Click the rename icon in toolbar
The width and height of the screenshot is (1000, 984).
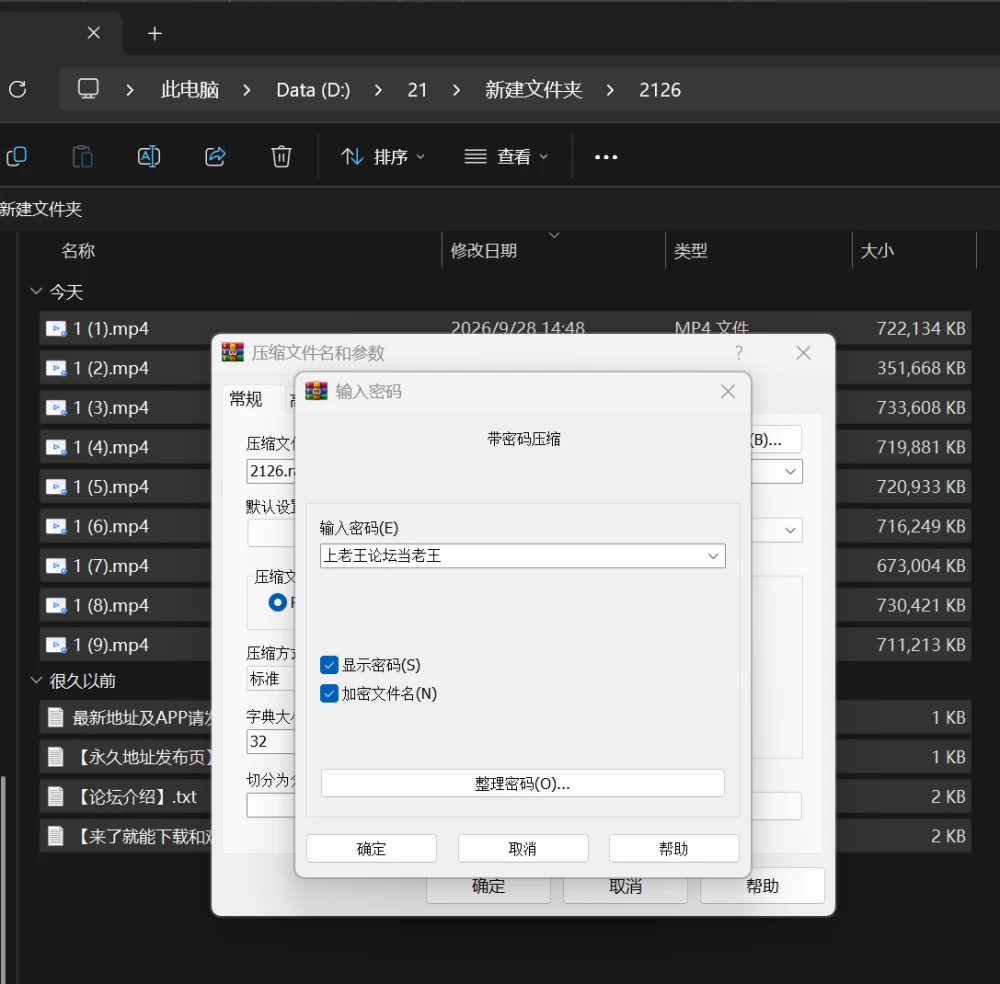pos(149,156)
